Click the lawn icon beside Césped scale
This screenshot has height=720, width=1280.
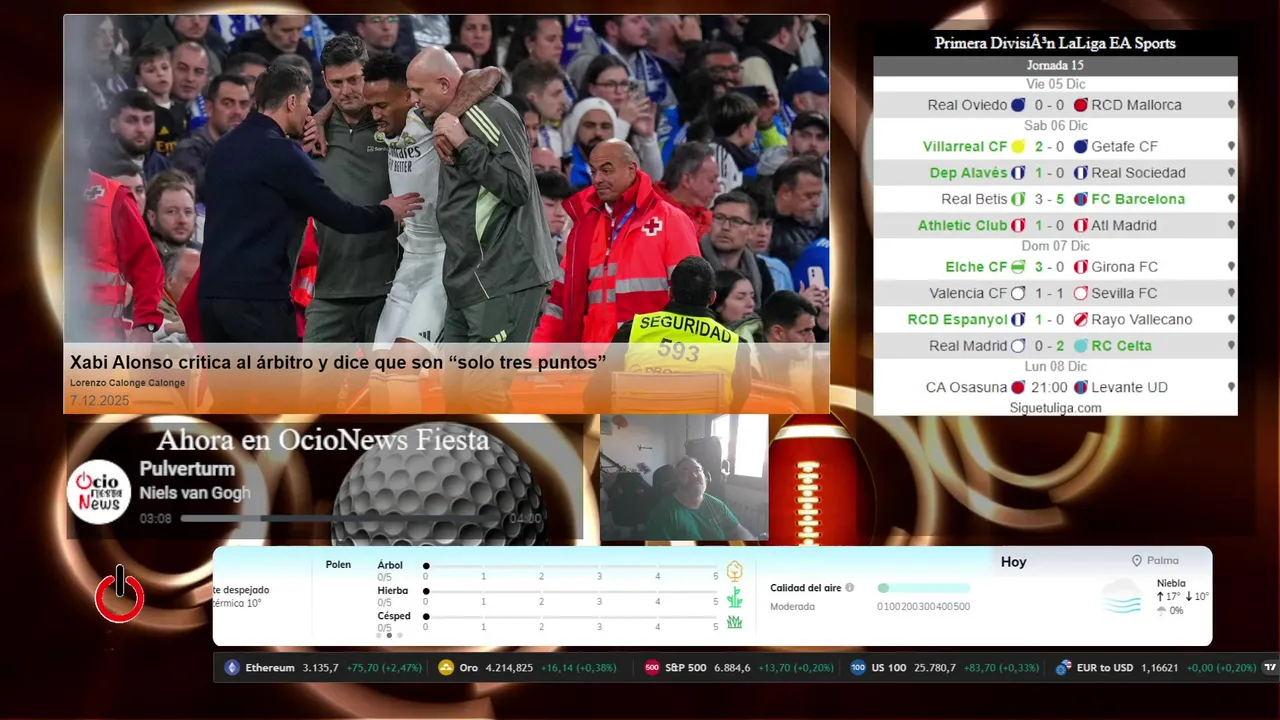pyautogui.click(x=735, y=622)
